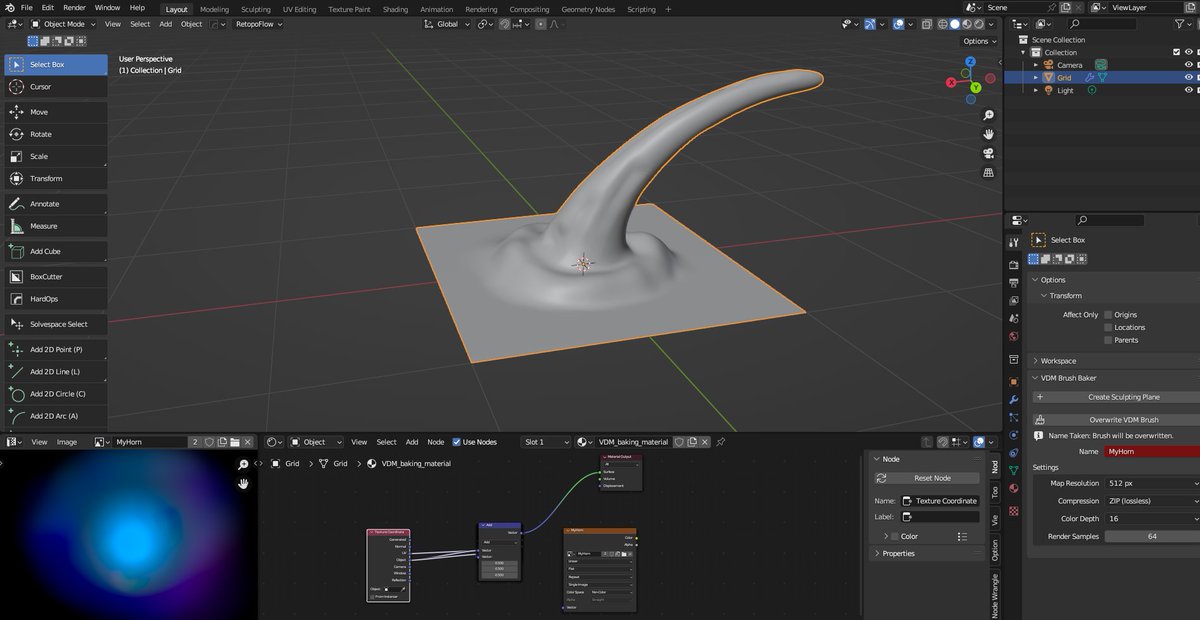Viewport: 1200px width, 620px height.
Task: Open the Modifier properties wrench tab
Action: coord(1013,399)
